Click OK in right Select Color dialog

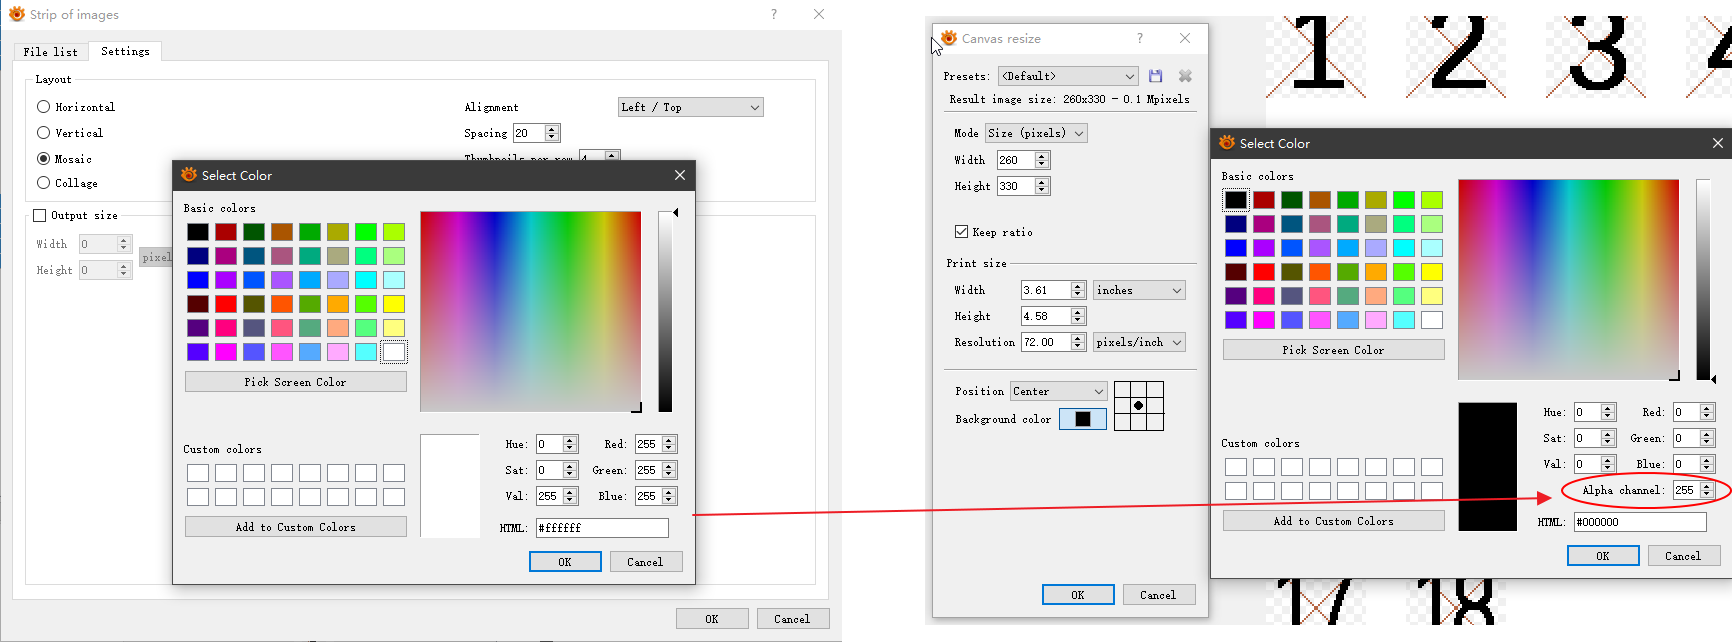pos(1603,556)
